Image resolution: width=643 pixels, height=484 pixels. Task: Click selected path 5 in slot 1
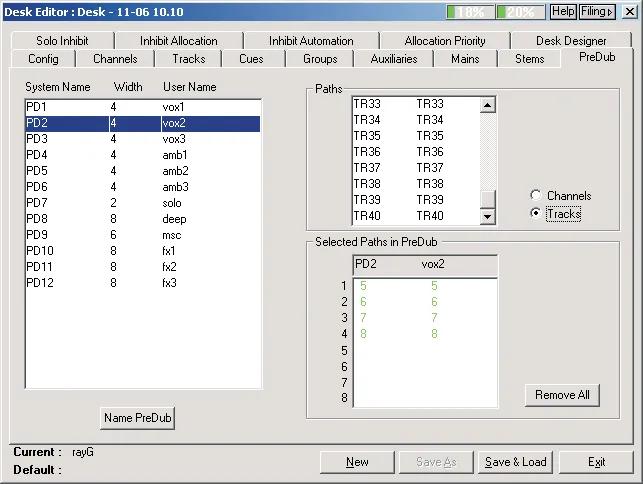pyautogui.click(x=425, y=285)
